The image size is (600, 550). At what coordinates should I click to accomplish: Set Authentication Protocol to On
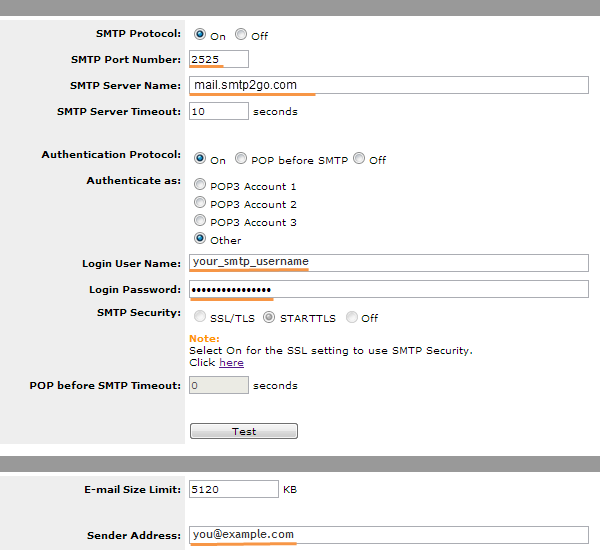point(200,158)
